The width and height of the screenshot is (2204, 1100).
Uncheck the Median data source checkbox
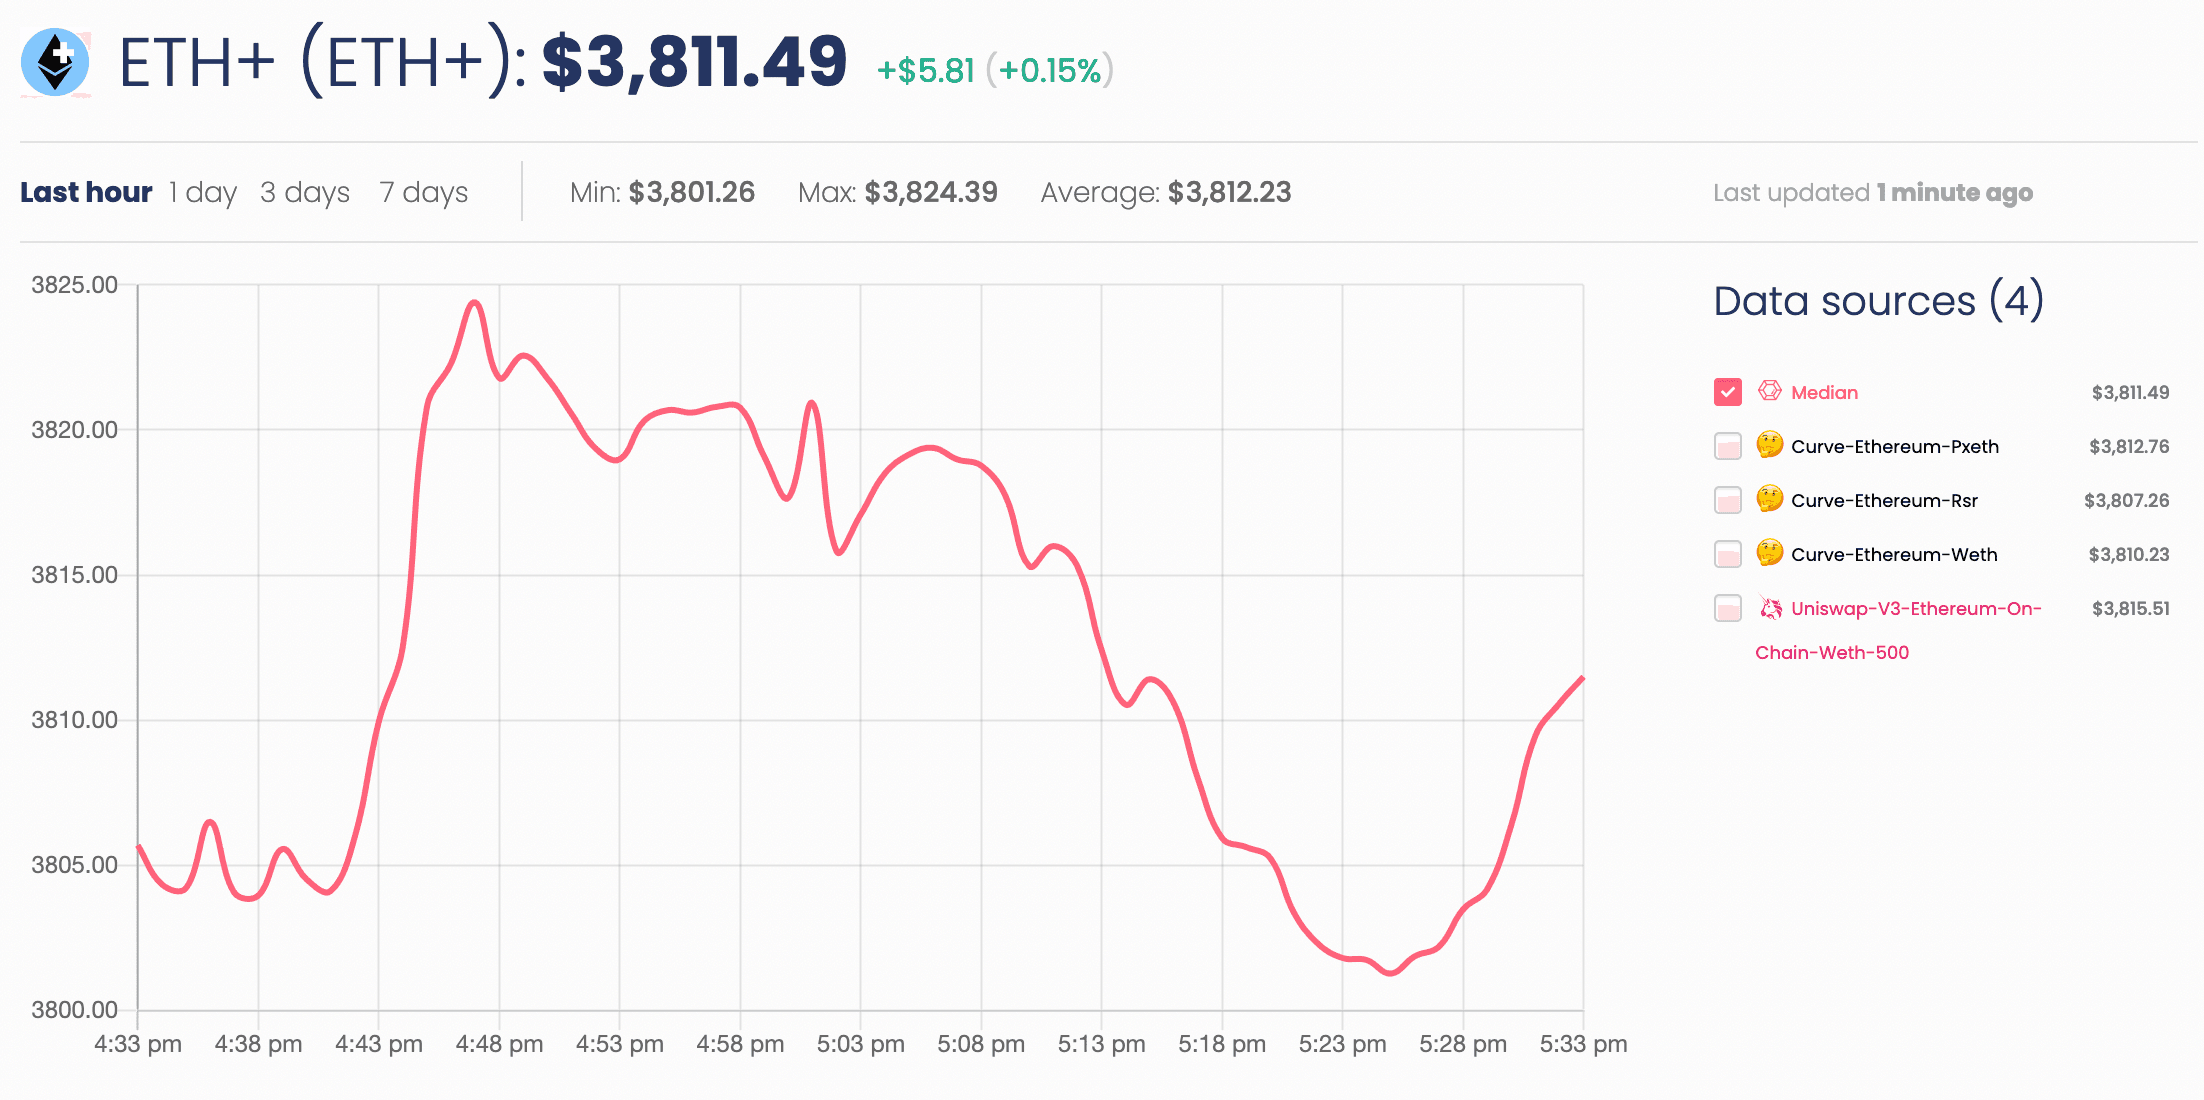pyautogui.click(x=1727, y=392)
